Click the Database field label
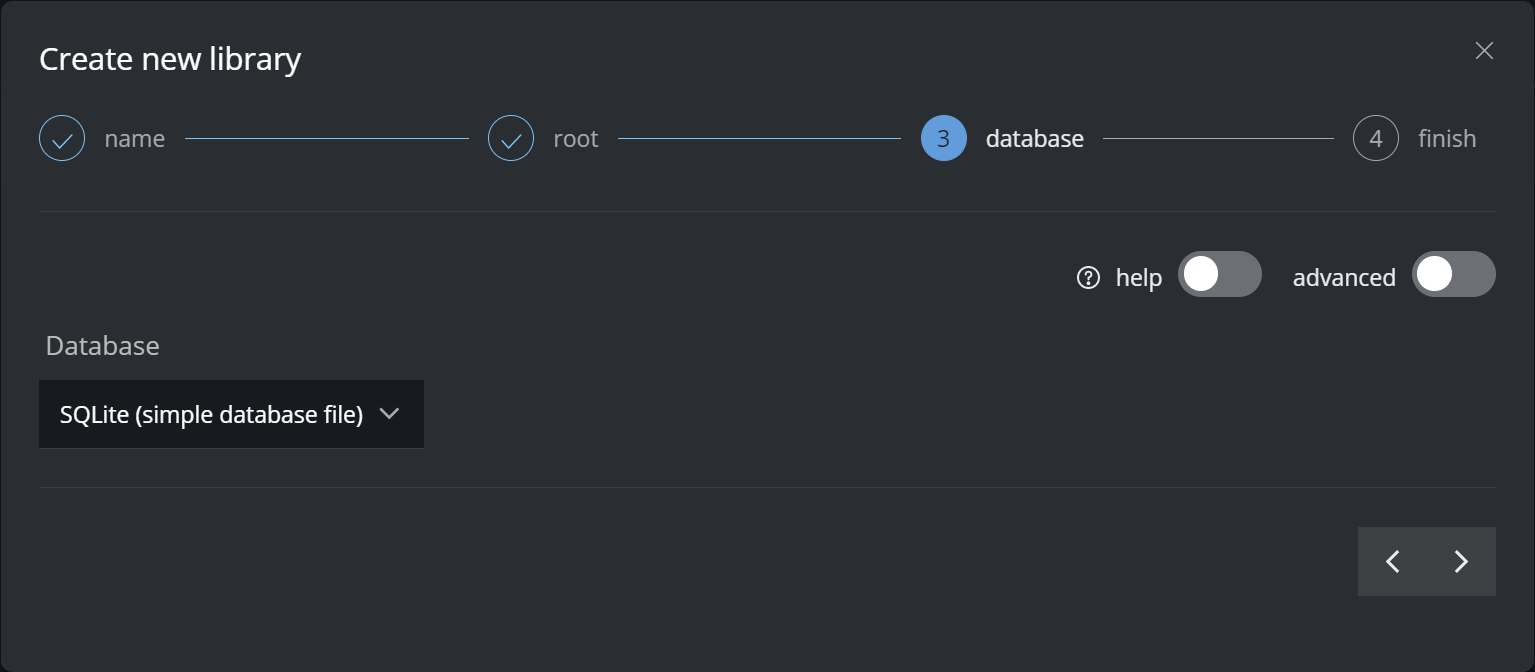 pos(102,346)
